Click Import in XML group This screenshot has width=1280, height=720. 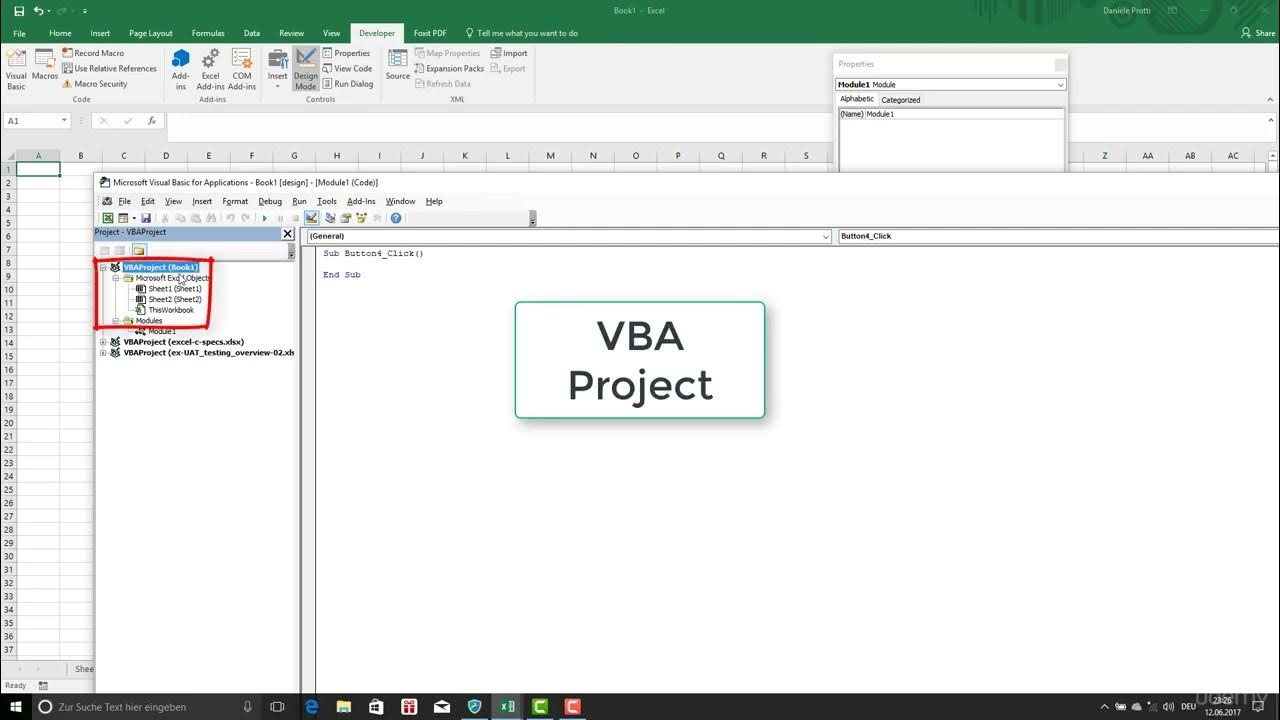click(x=509, y=53)
